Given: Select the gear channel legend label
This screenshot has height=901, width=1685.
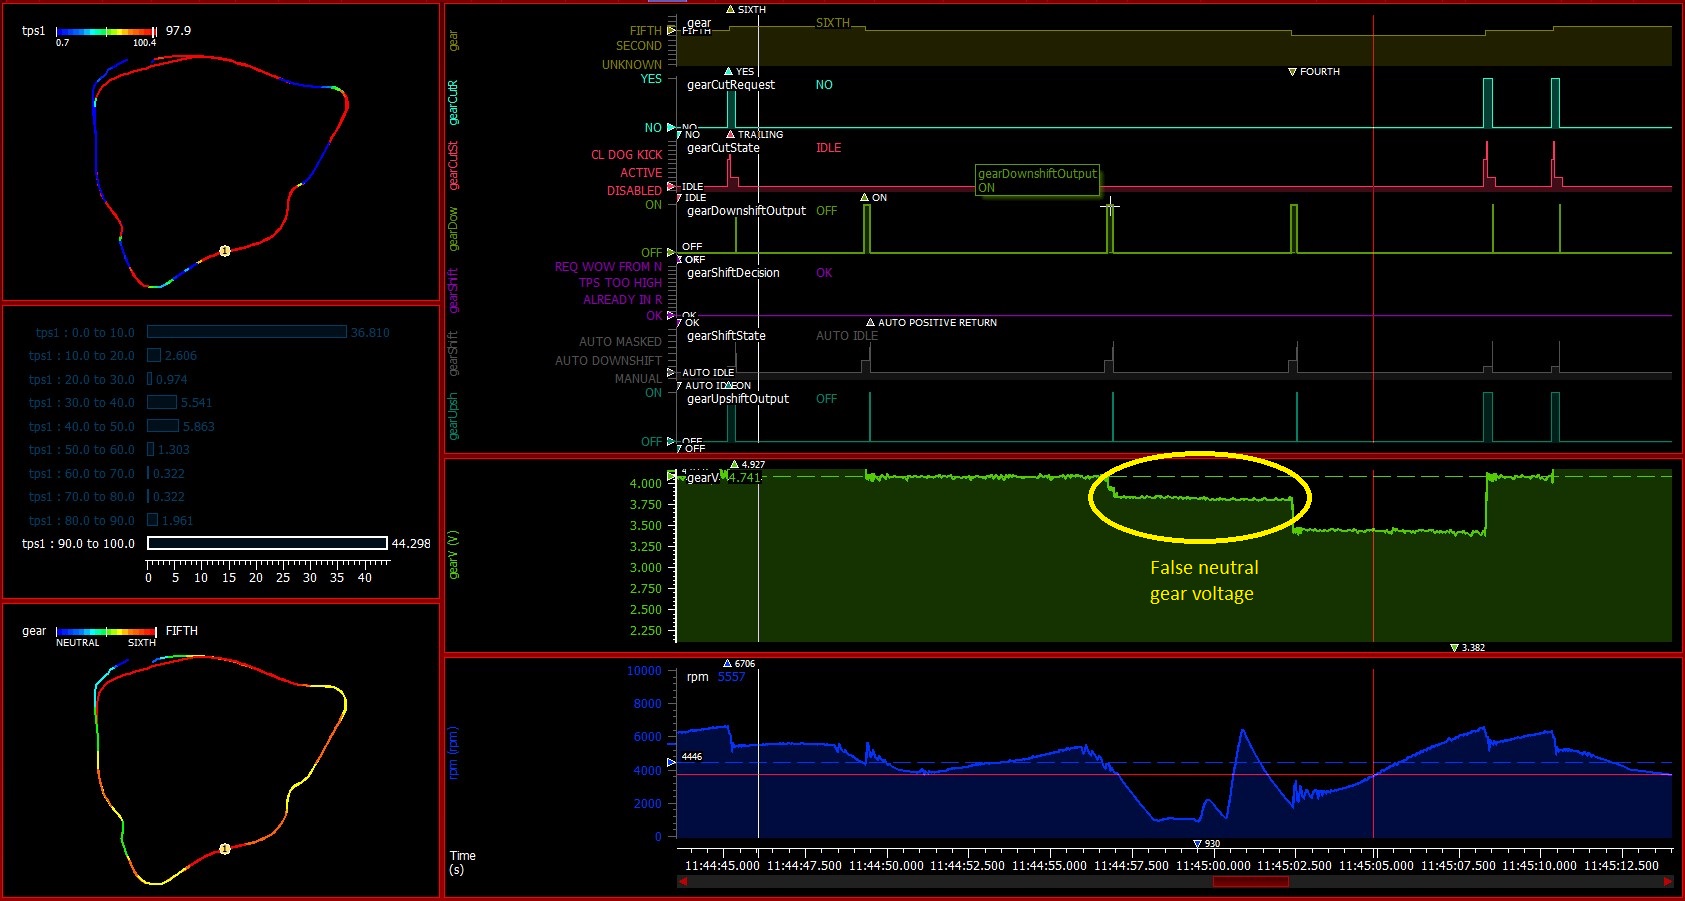Looking at the screenshot, I should coord(699,23).
